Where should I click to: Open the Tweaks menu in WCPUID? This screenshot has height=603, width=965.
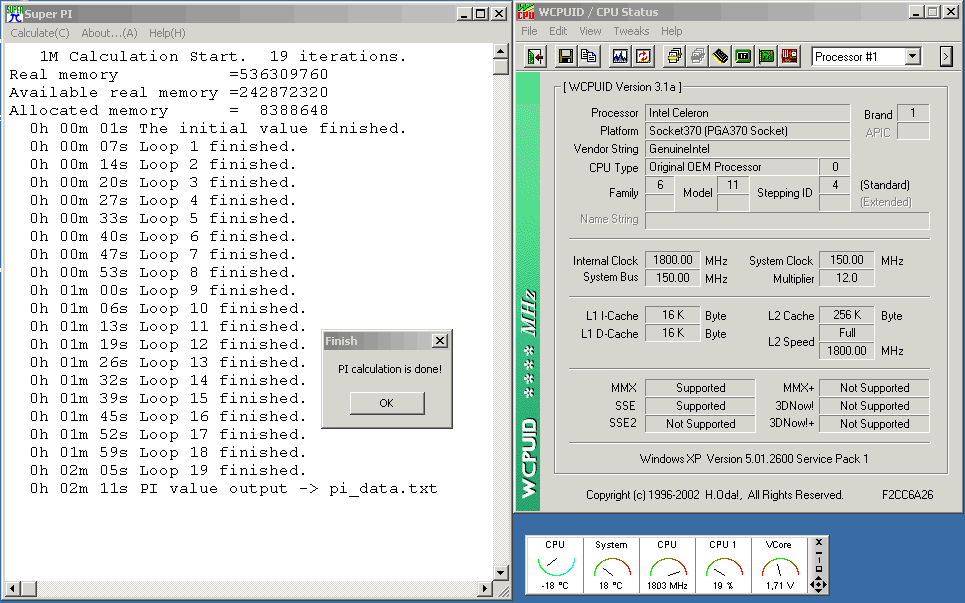(x=631, y=31)
